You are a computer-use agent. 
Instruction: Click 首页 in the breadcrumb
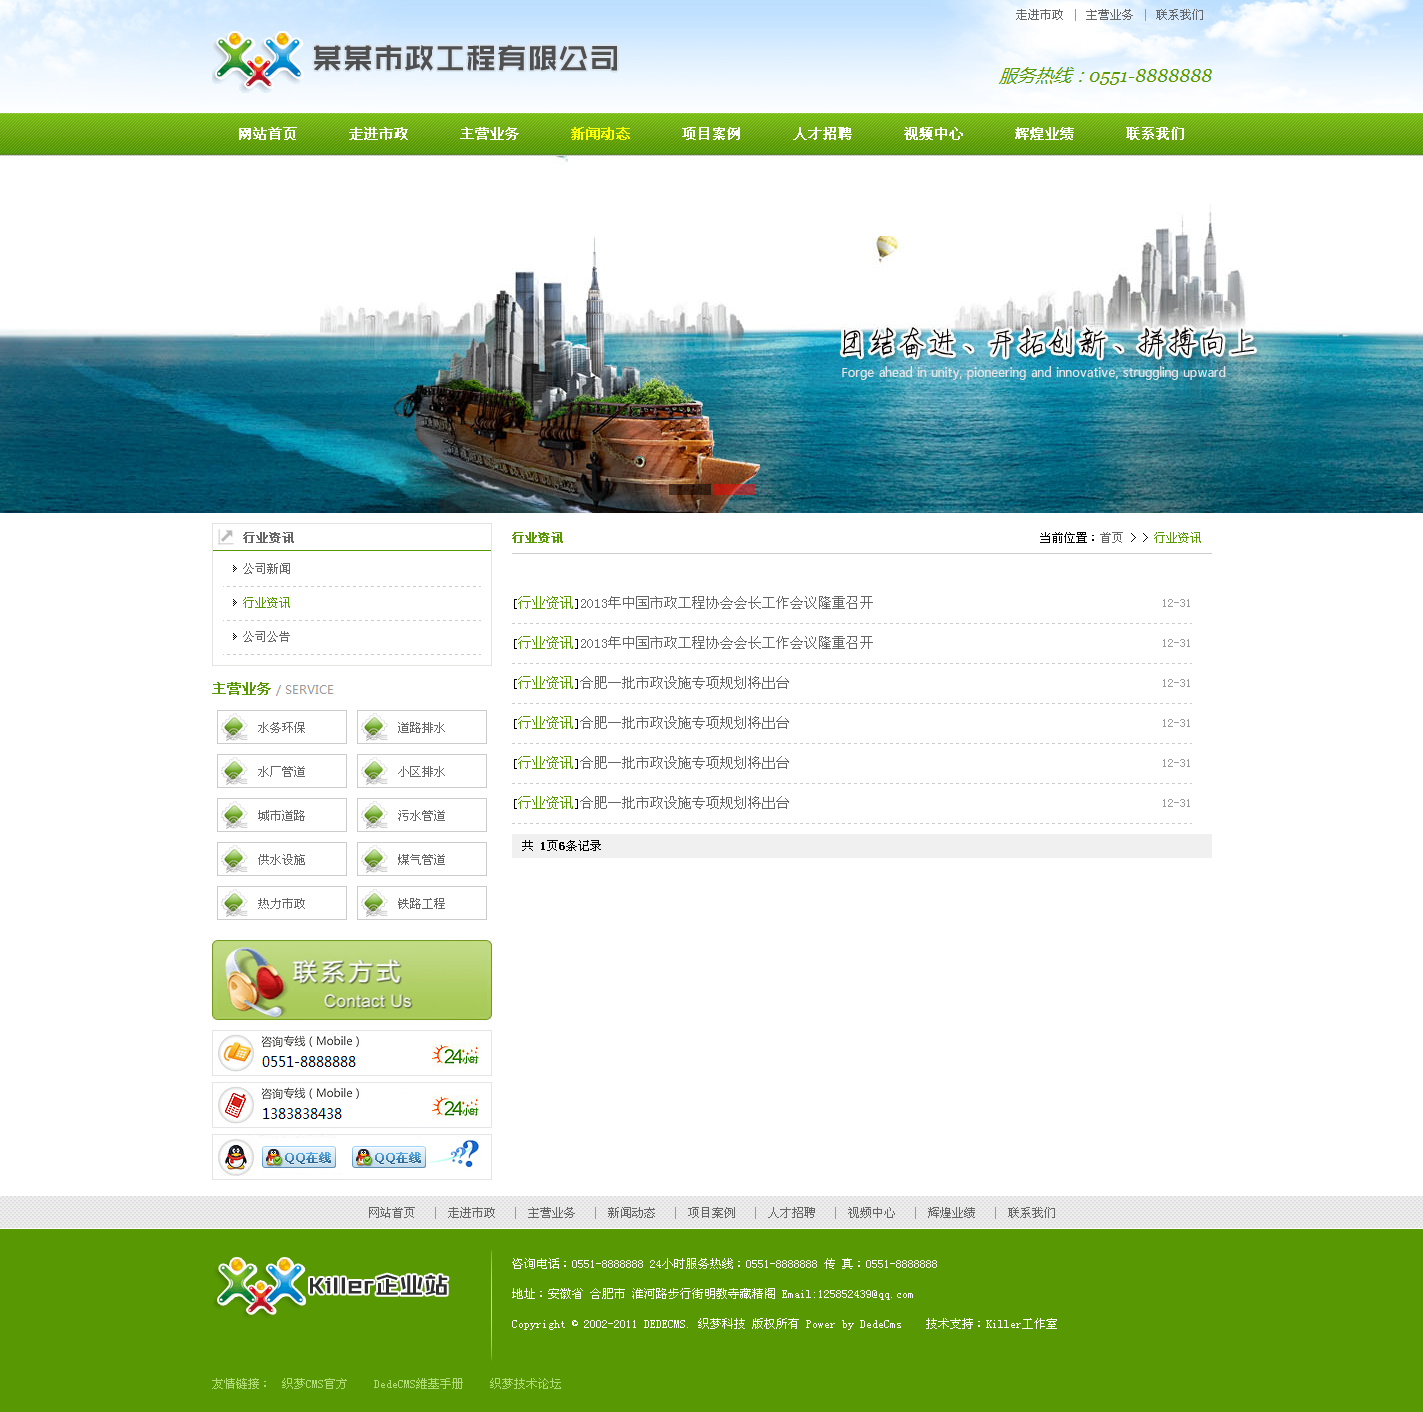click(1111, 538)
